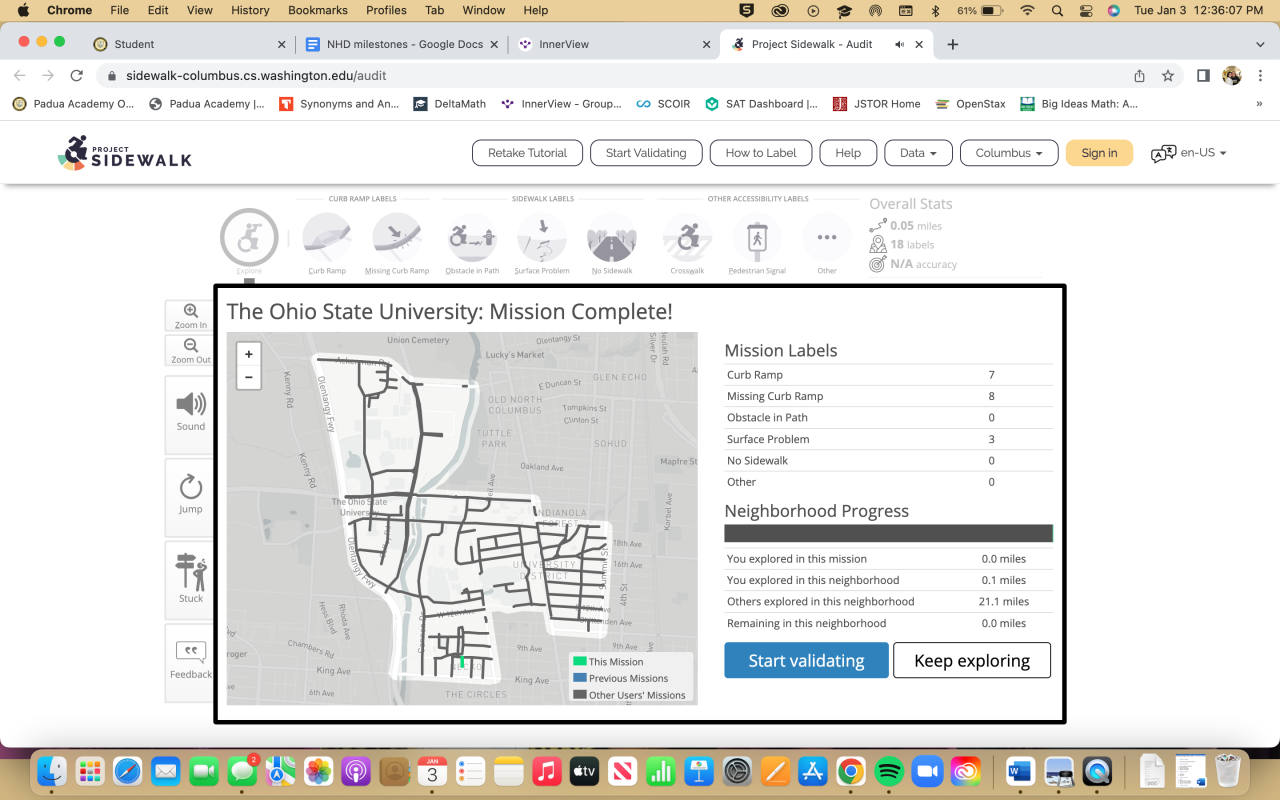Select the Missing Curb Ramp label icon

click(397, 238)
